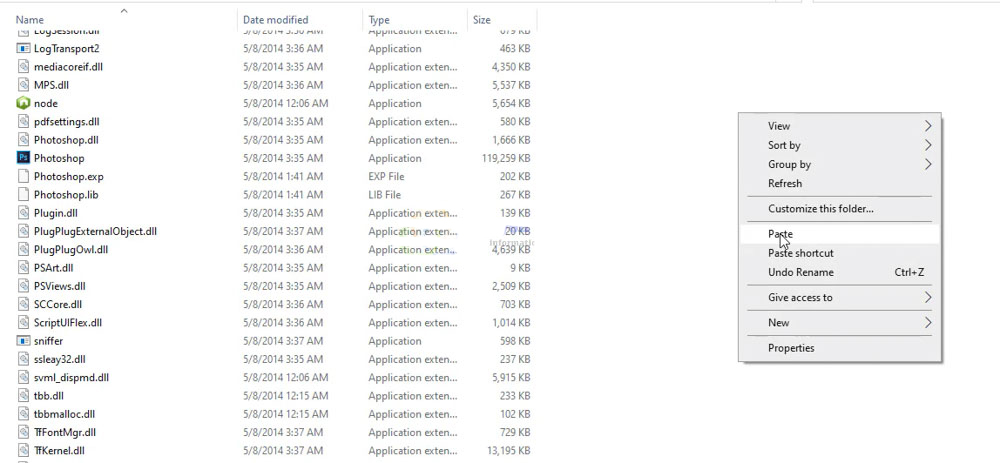
Task: Select the PSViews.dll file name
Action: [59, 286]
